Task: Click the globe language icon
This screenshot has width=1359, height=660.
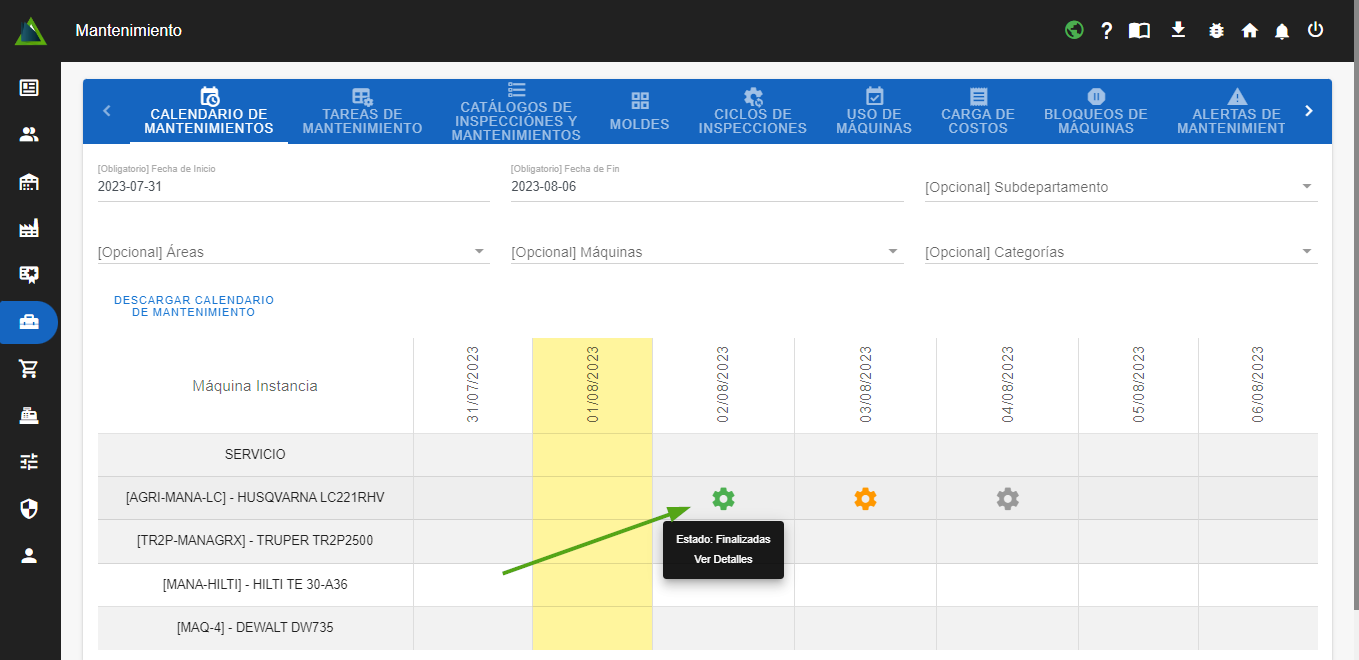Action: [x=1074, y=30]
